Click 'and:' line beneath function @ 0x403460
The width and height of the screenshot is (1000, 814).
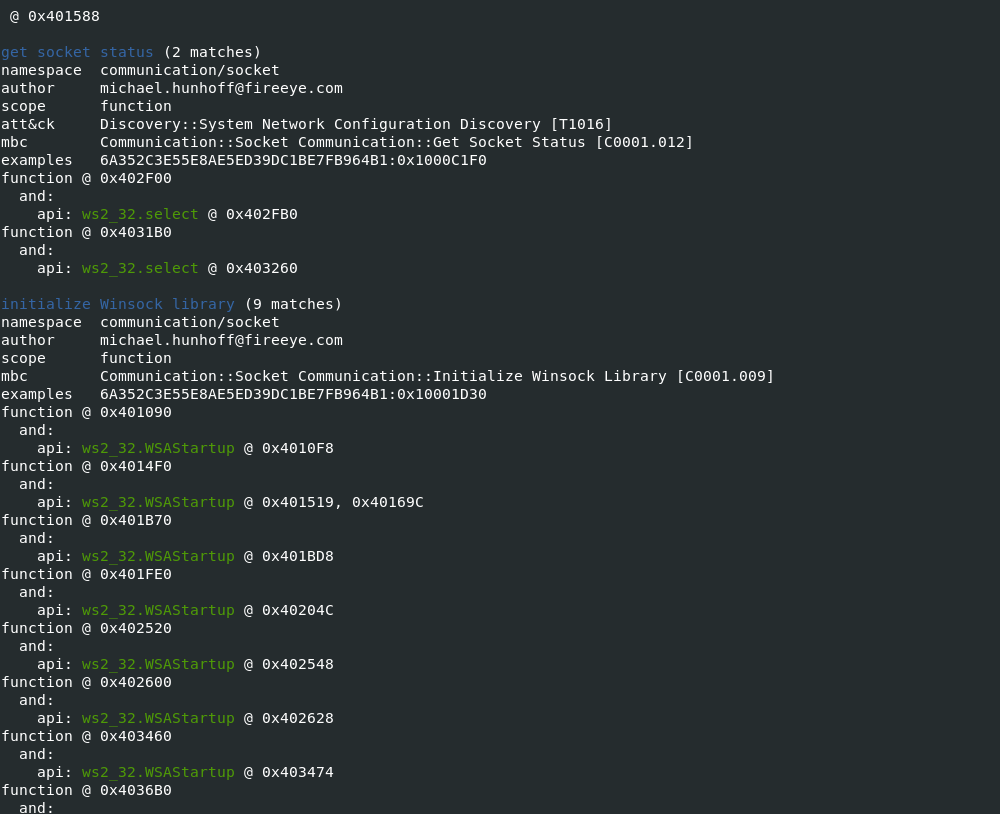pyautogui.click(x=36, y=755)
